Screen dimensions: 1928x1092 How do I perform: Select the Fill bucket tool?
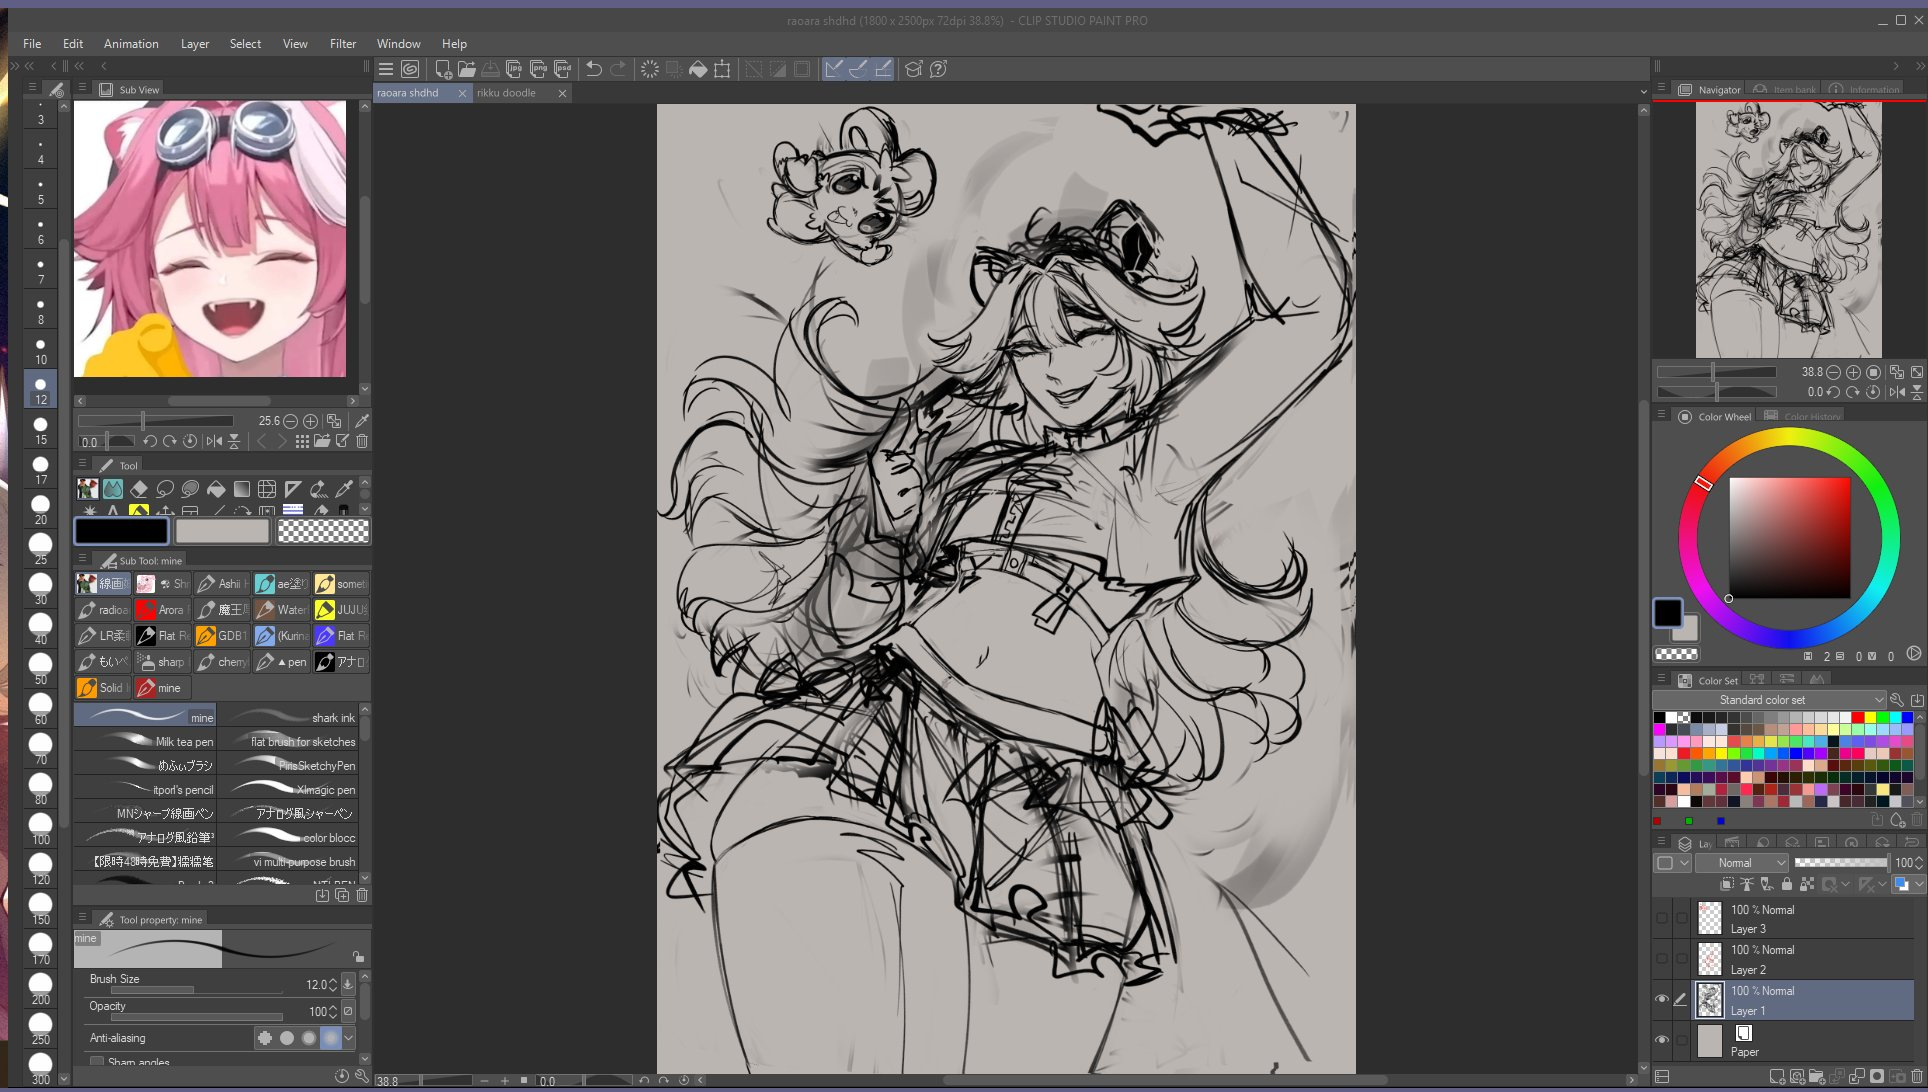(x=216, y=489)
